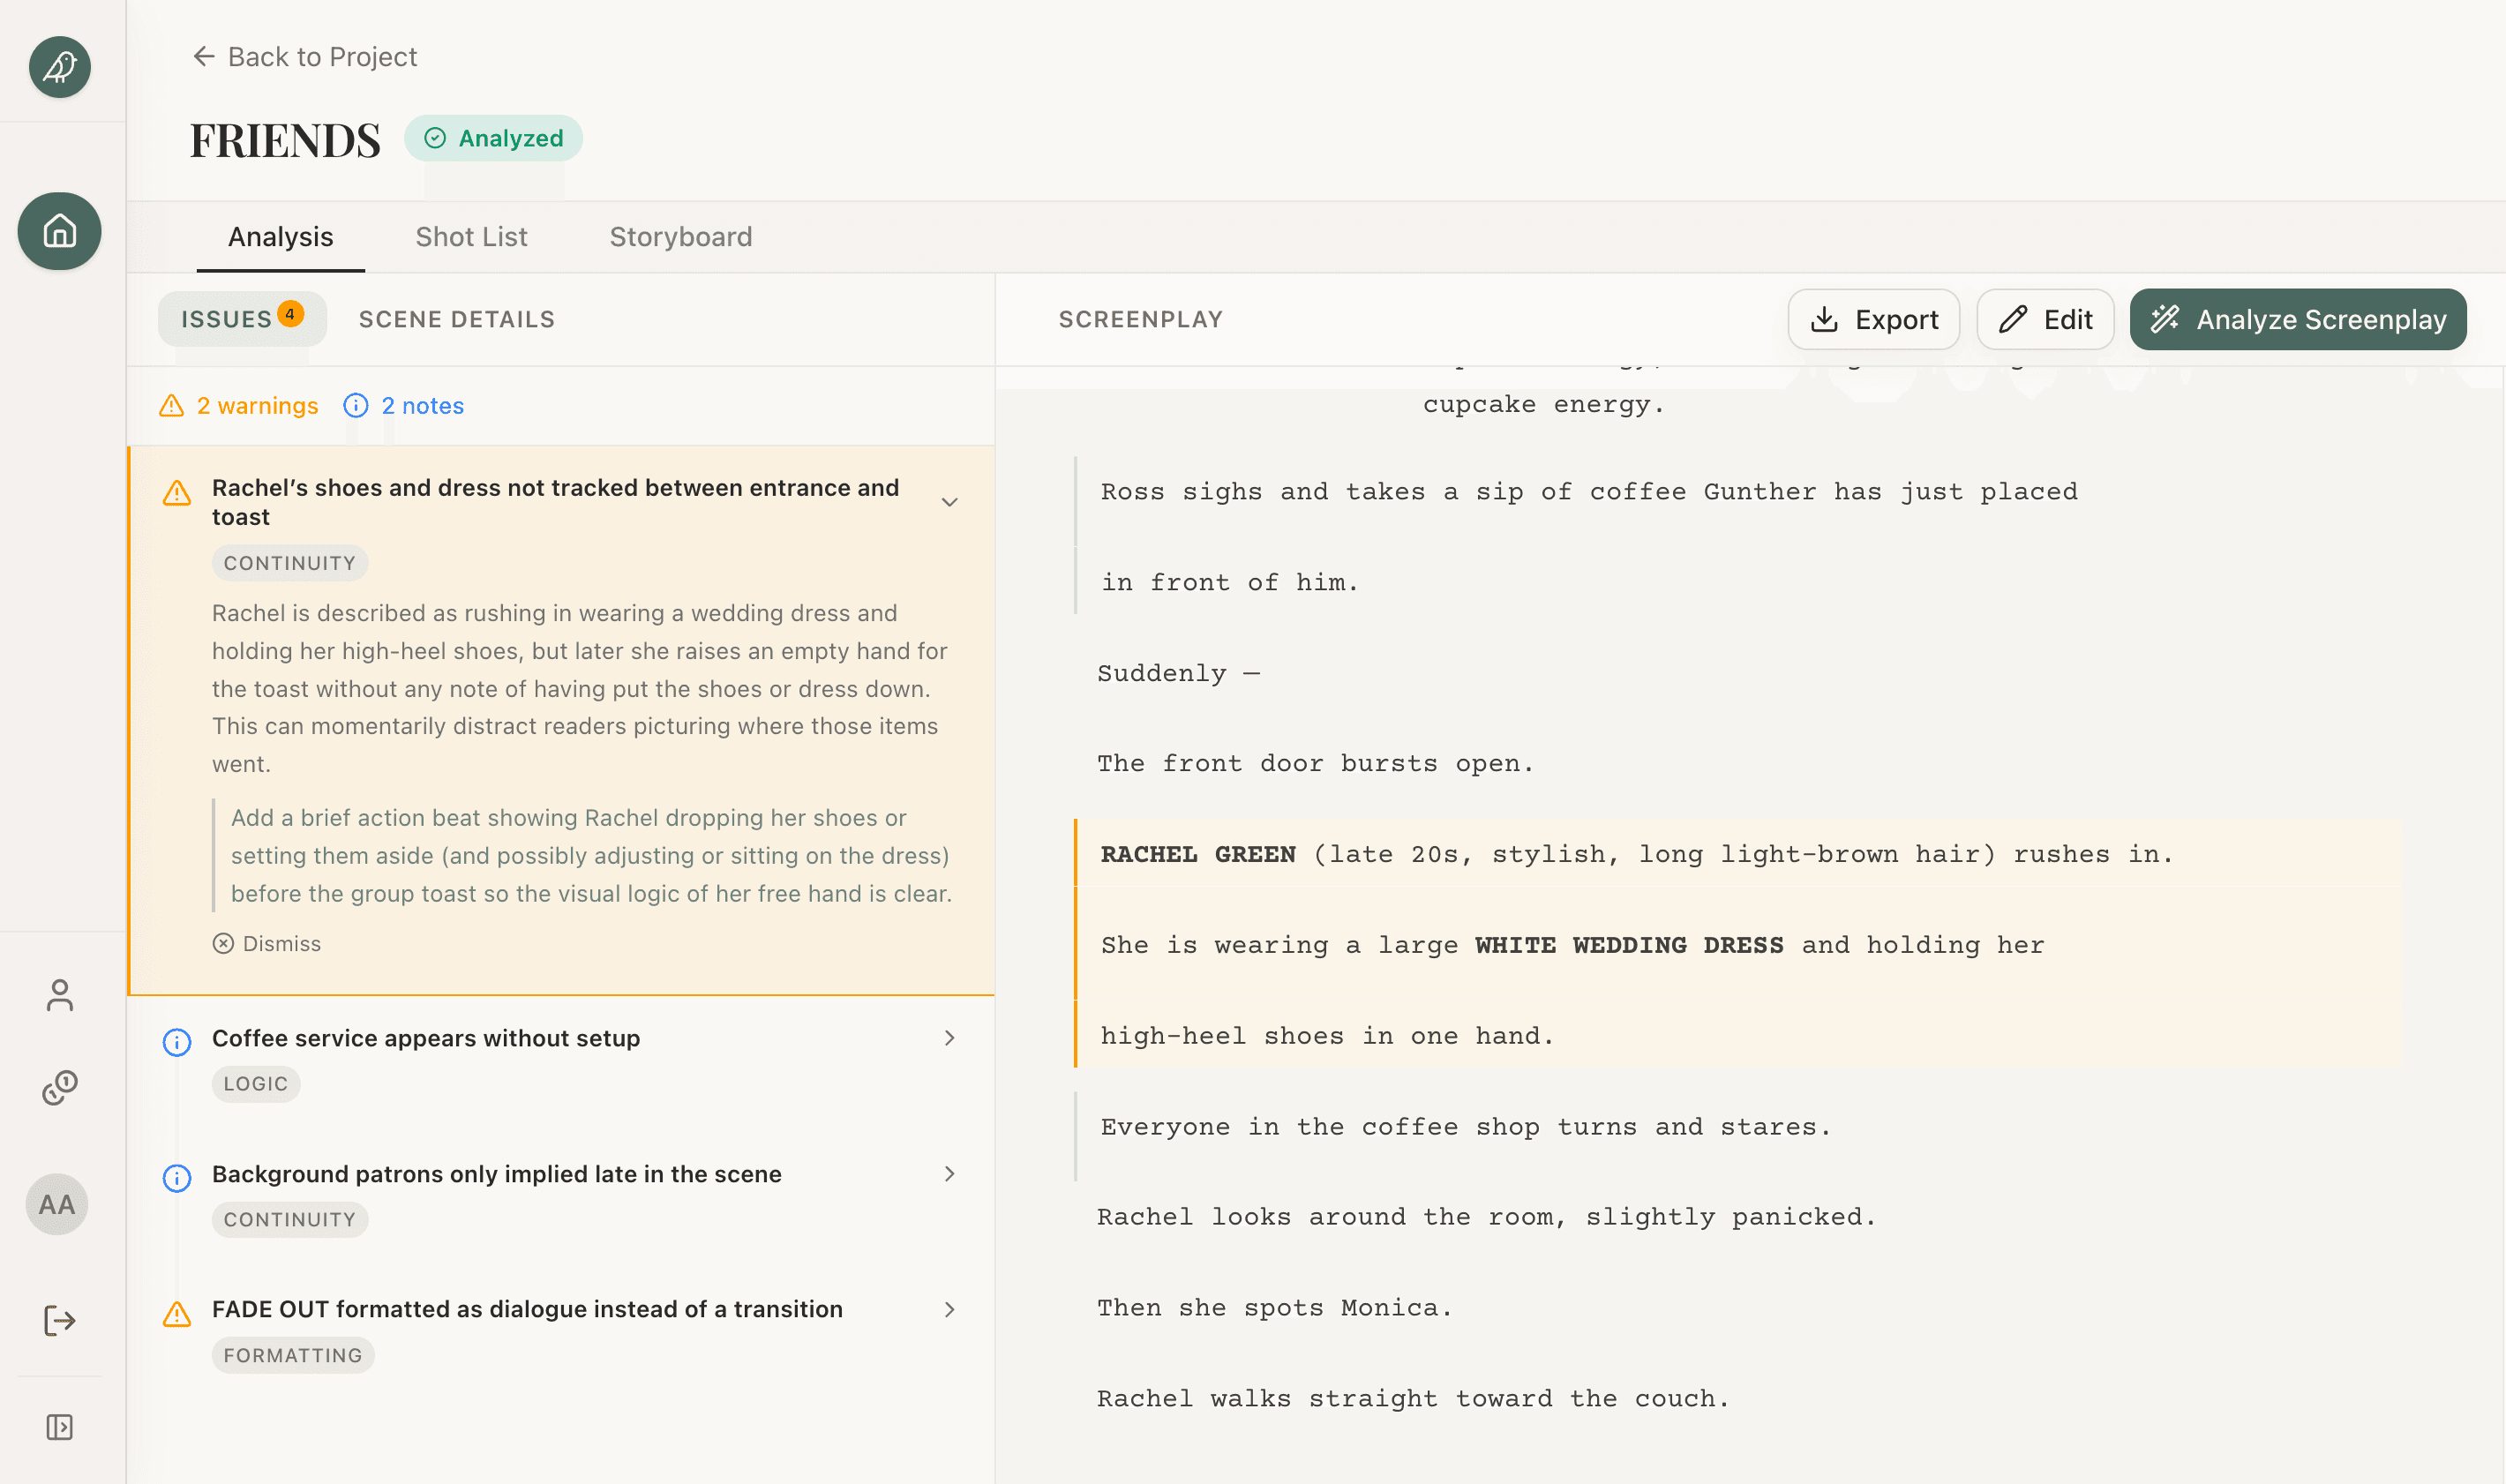The width and height of the screenshot is (2506, 1484).
Task: Click line 'cupcake energy.'
Action: [1543, 404]
